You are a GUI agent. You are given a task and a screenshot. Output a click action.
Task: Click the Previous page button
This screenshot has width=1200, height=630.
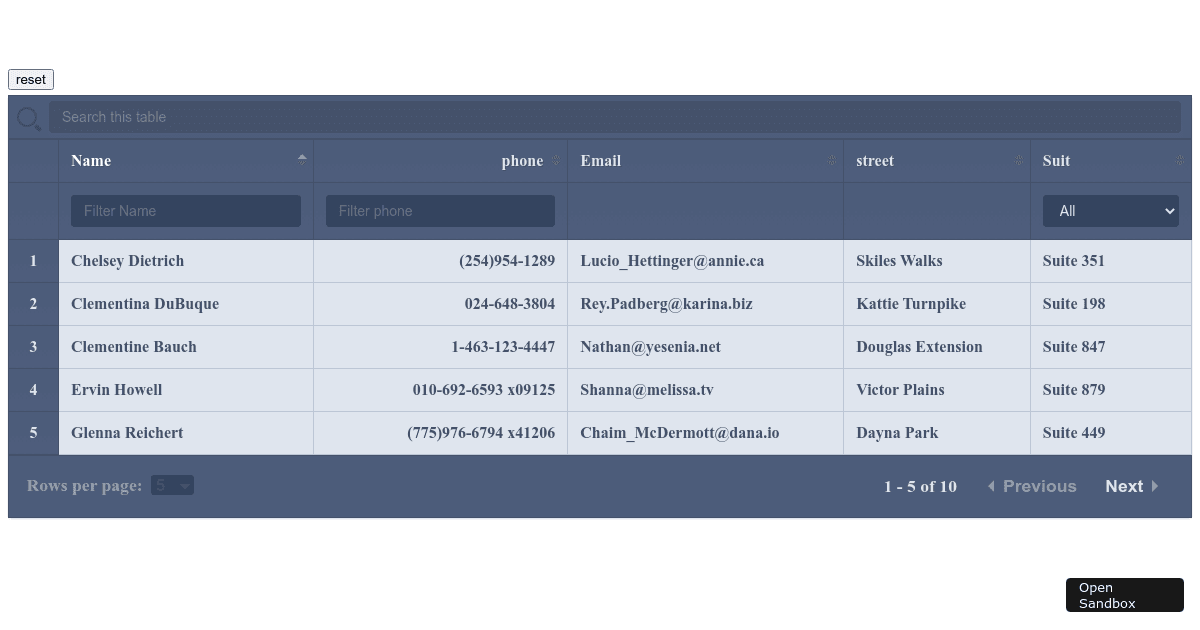pyautogui.click(x=1031, y=486)
